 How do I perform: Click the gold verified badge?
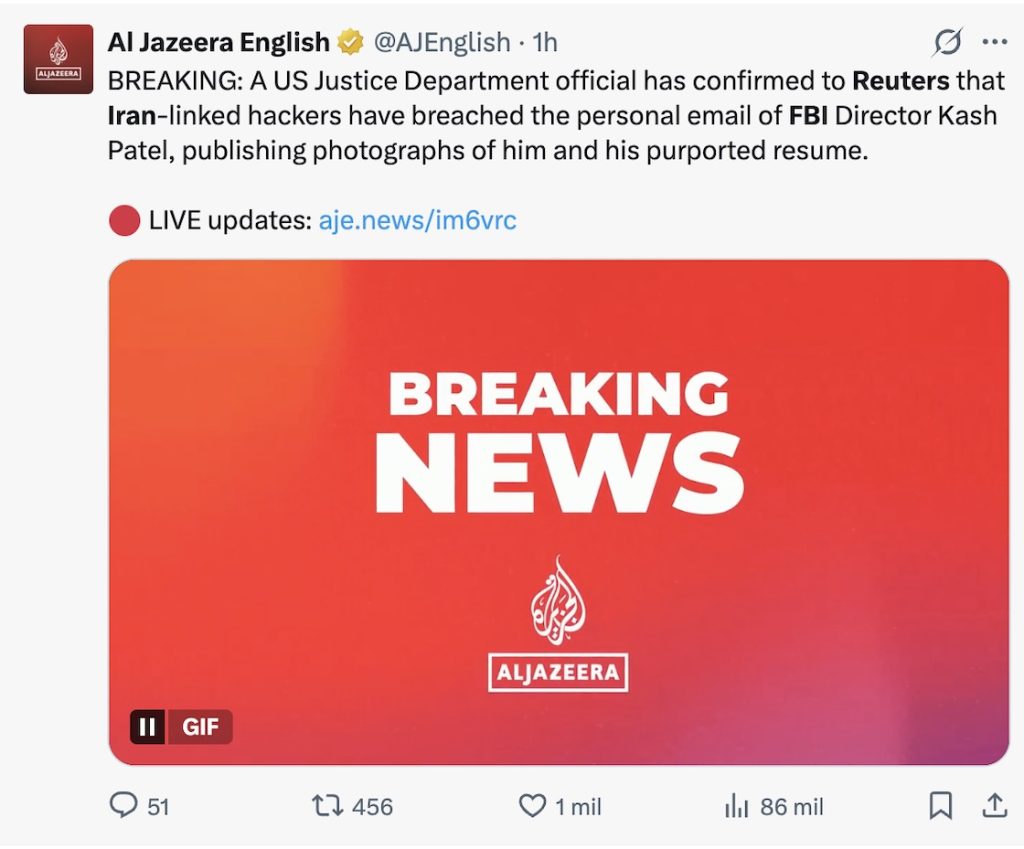tap(349, 42)
